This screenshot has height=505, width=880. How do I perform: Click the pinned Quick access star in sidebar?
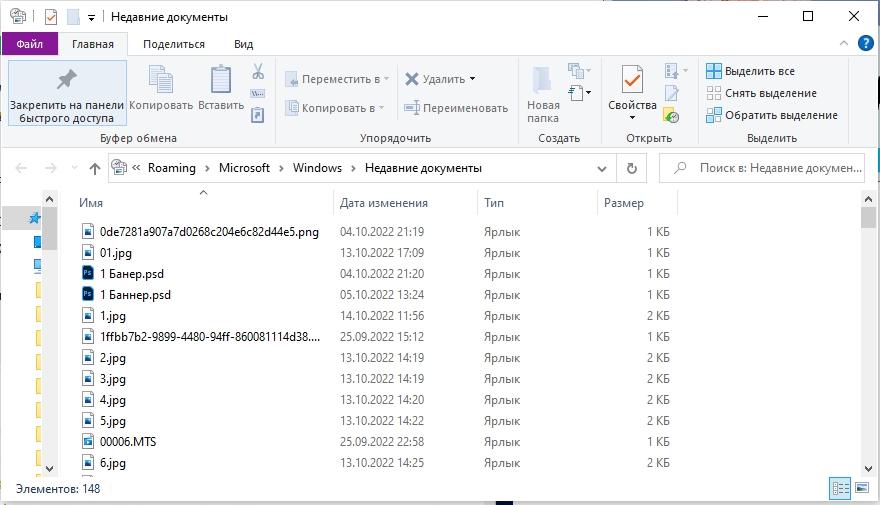click(x=35, y=218)
